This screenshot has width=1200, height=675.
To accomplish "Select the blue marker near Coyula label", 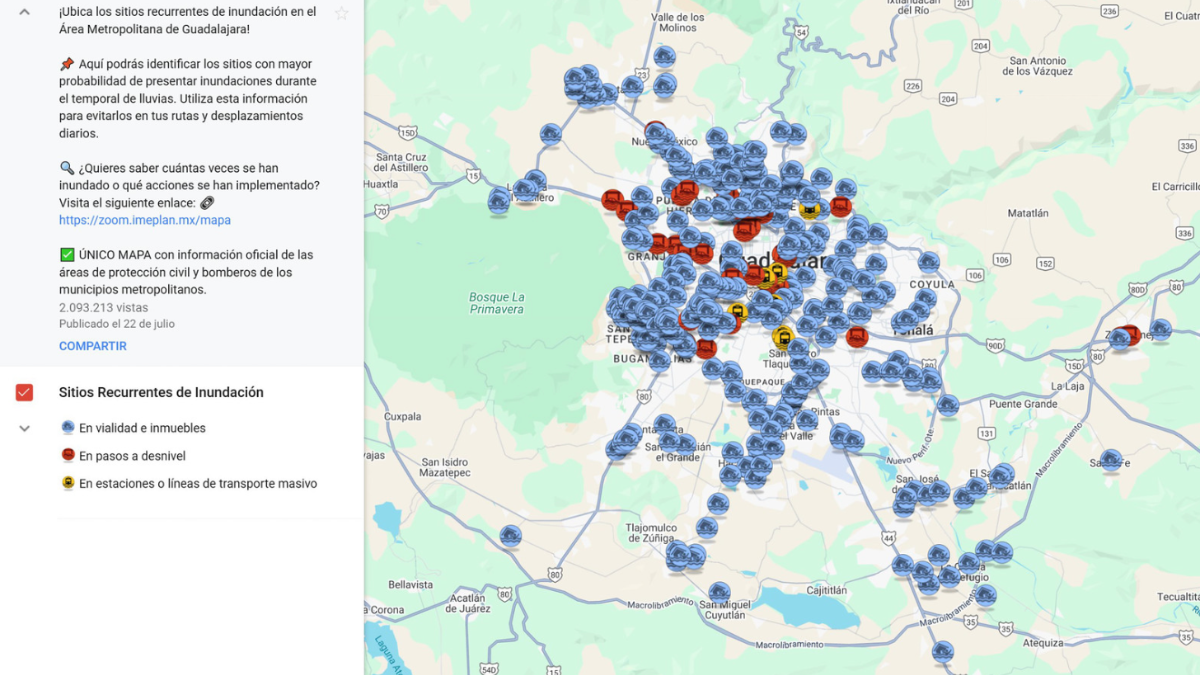I will tap(929, 263).
